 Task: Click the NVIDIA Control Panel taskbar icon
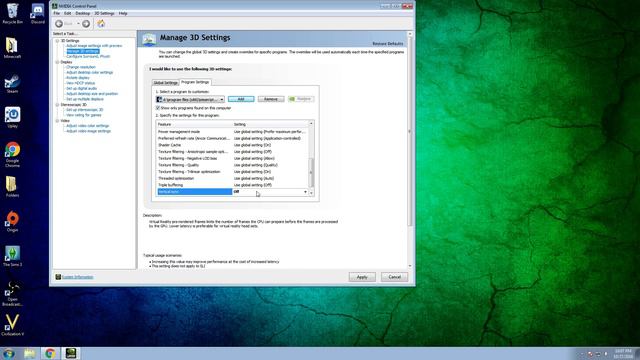coord(71,353)
